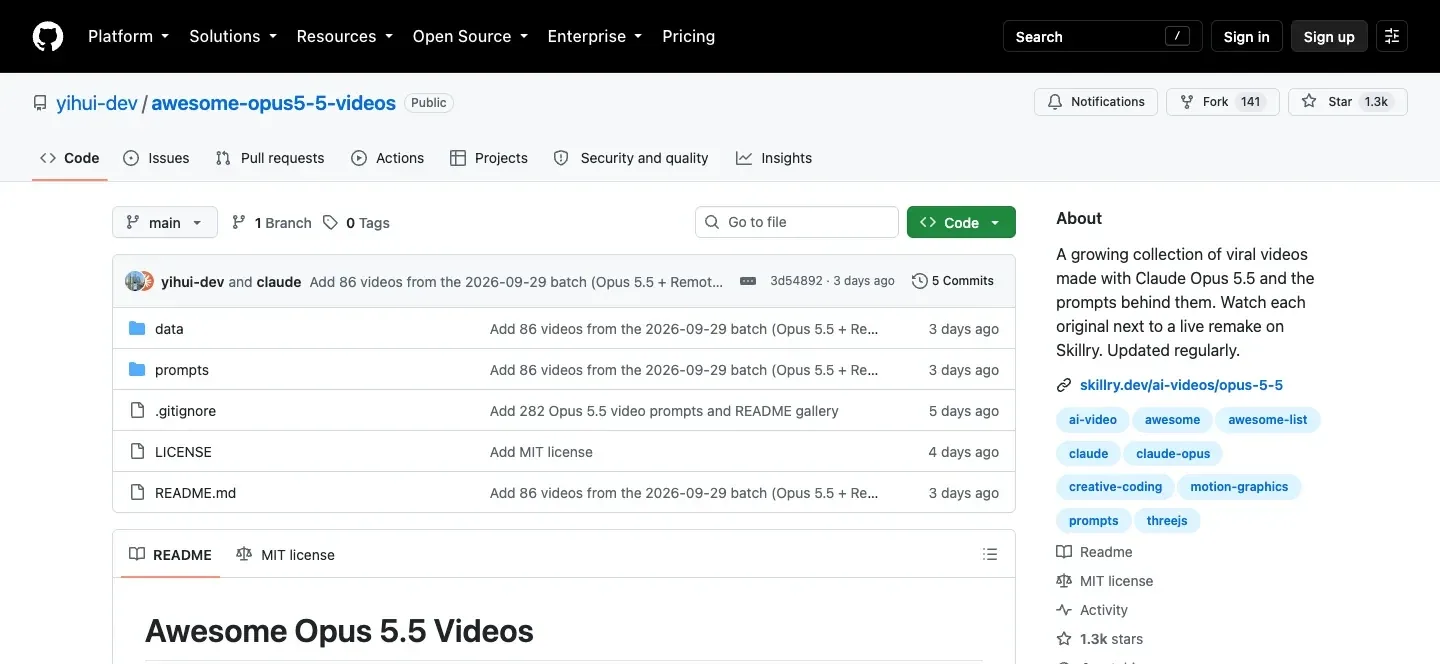
Task: Click the data folder icon
Action: coord(137,329)
